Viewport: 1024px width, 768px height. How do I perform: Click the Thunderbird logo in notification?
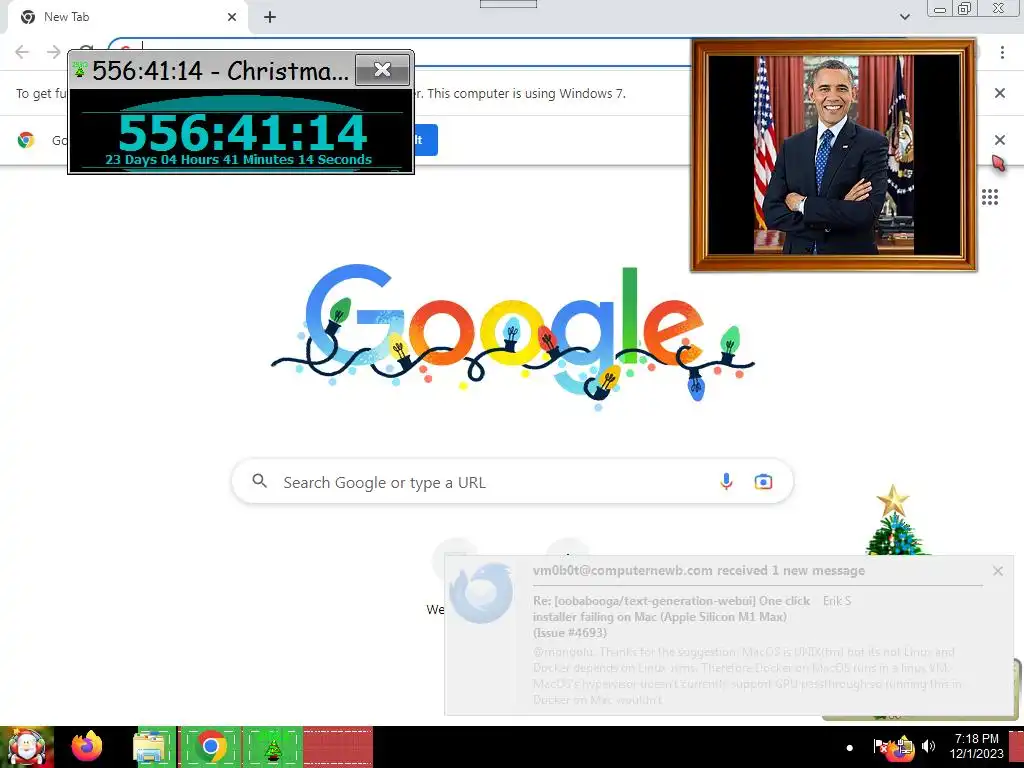(x=482, y=592)
